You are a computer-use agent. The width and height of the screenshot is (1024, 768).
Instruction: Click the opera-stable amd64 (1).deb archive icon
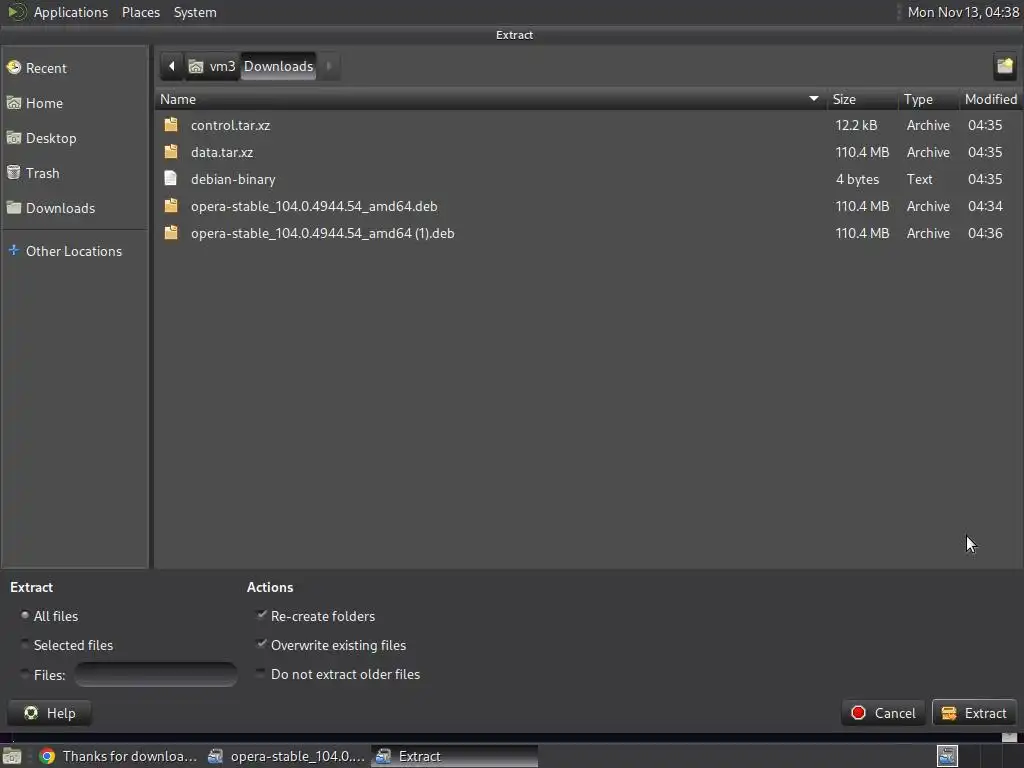point(171,232)
